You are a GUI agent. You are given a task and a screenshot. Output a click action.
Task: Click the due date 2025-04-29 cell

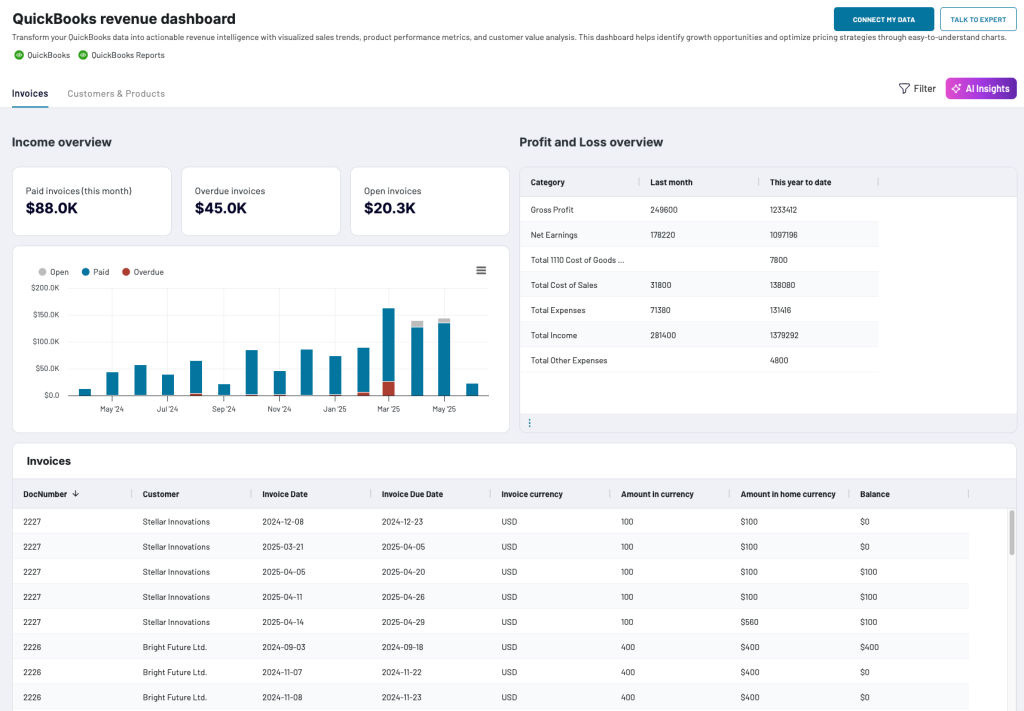click(403, 622)
